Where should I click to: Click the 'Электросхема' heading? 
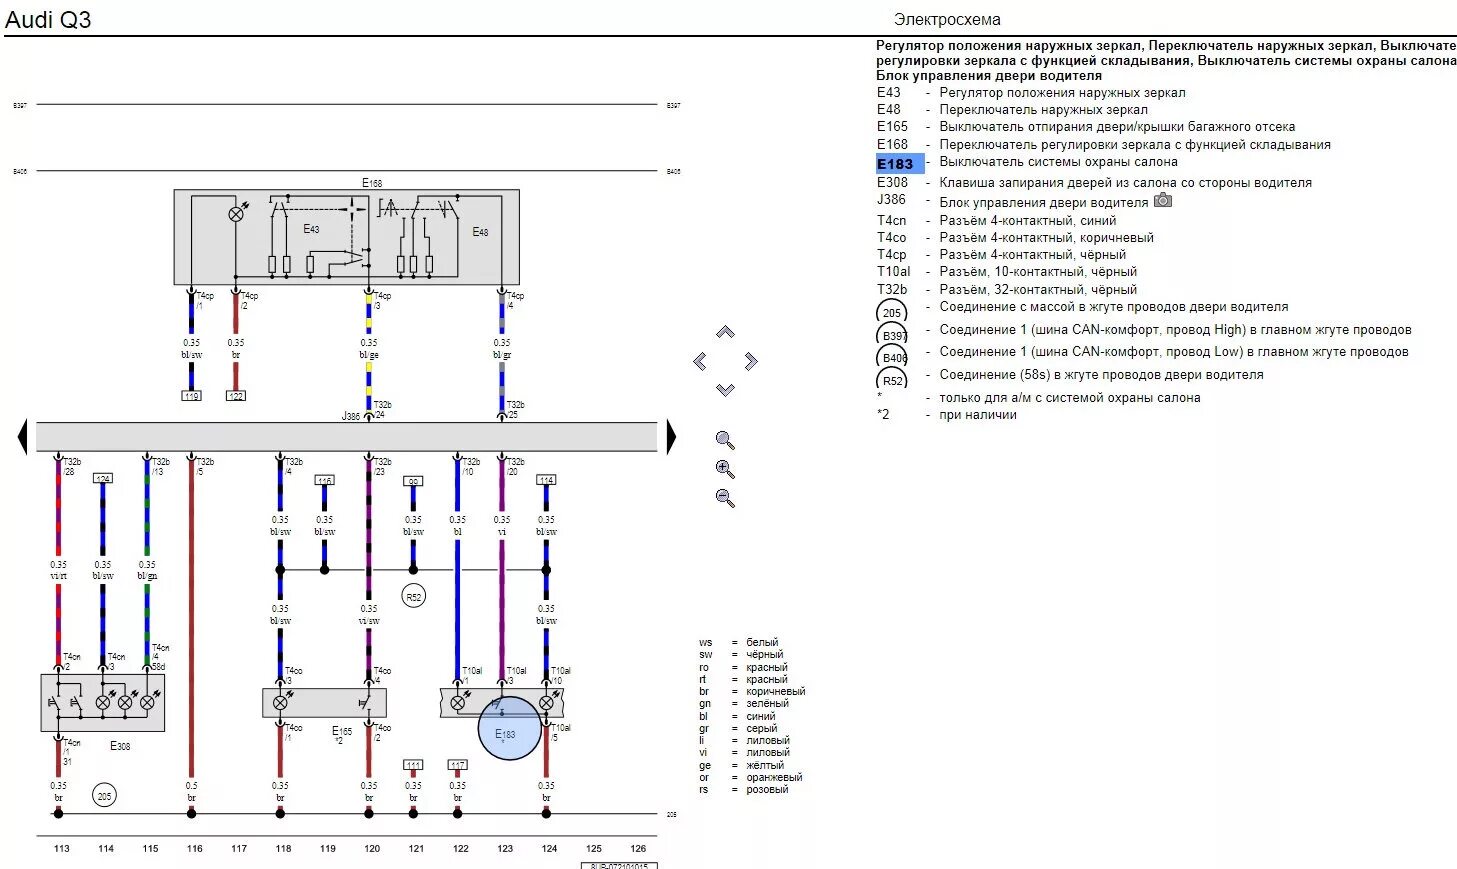[947, 20]
